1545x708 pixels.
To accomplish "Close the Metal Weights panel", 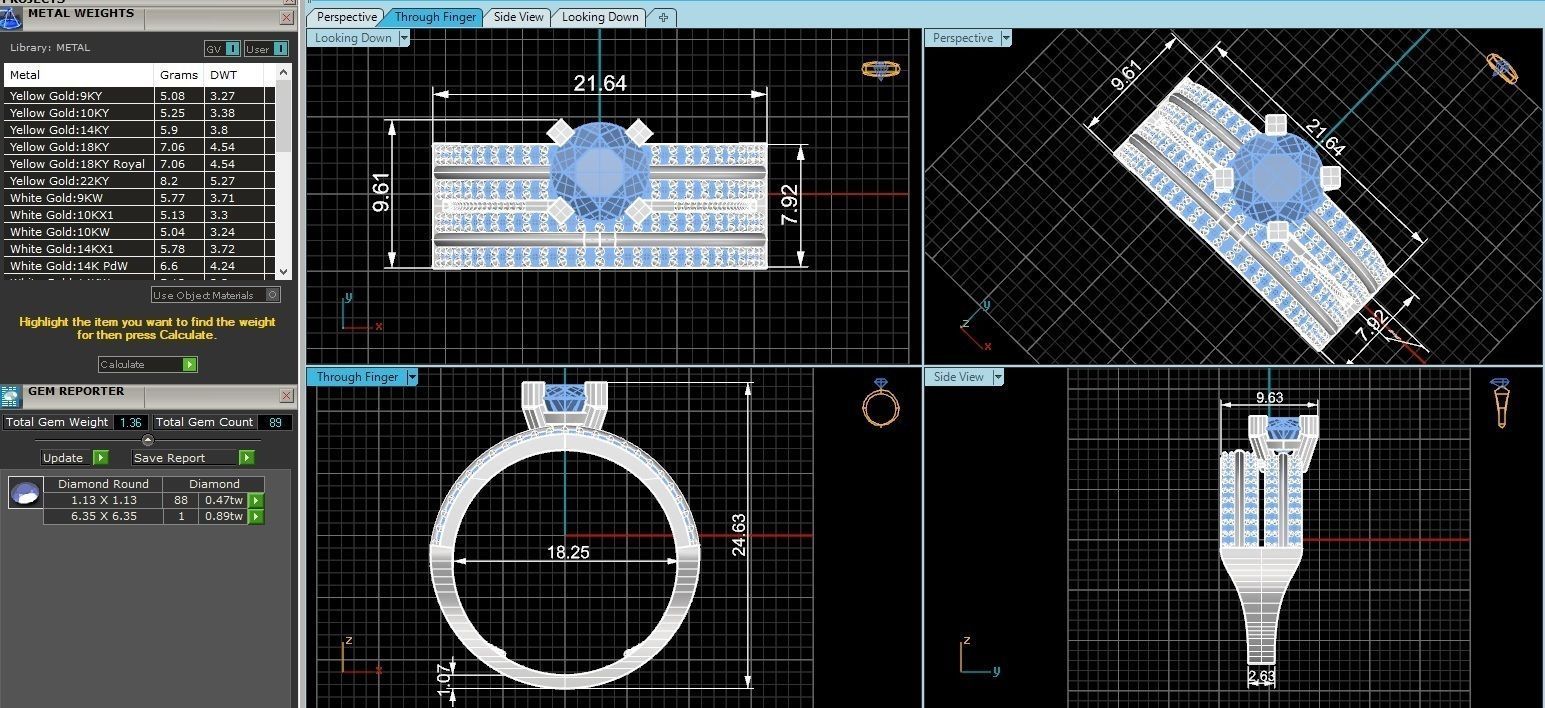I will (x=287, y=18).
